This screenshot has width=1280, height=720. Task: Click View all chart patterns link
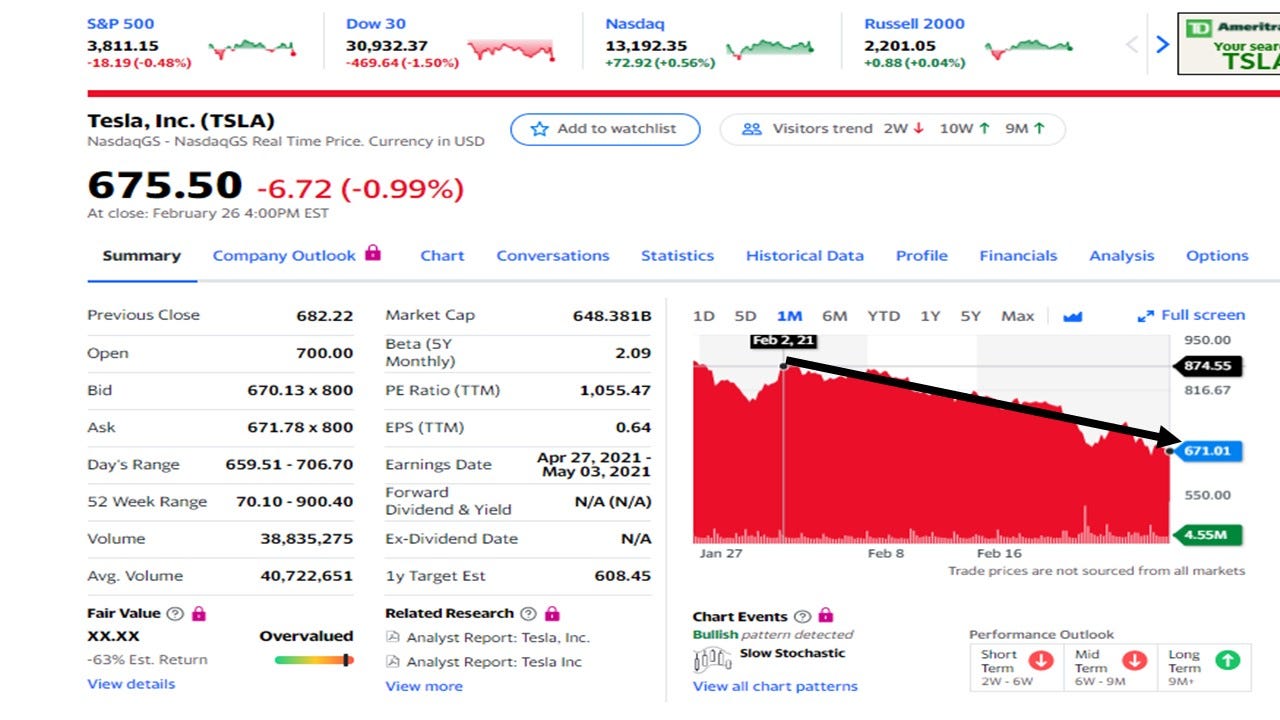(775, 686)
